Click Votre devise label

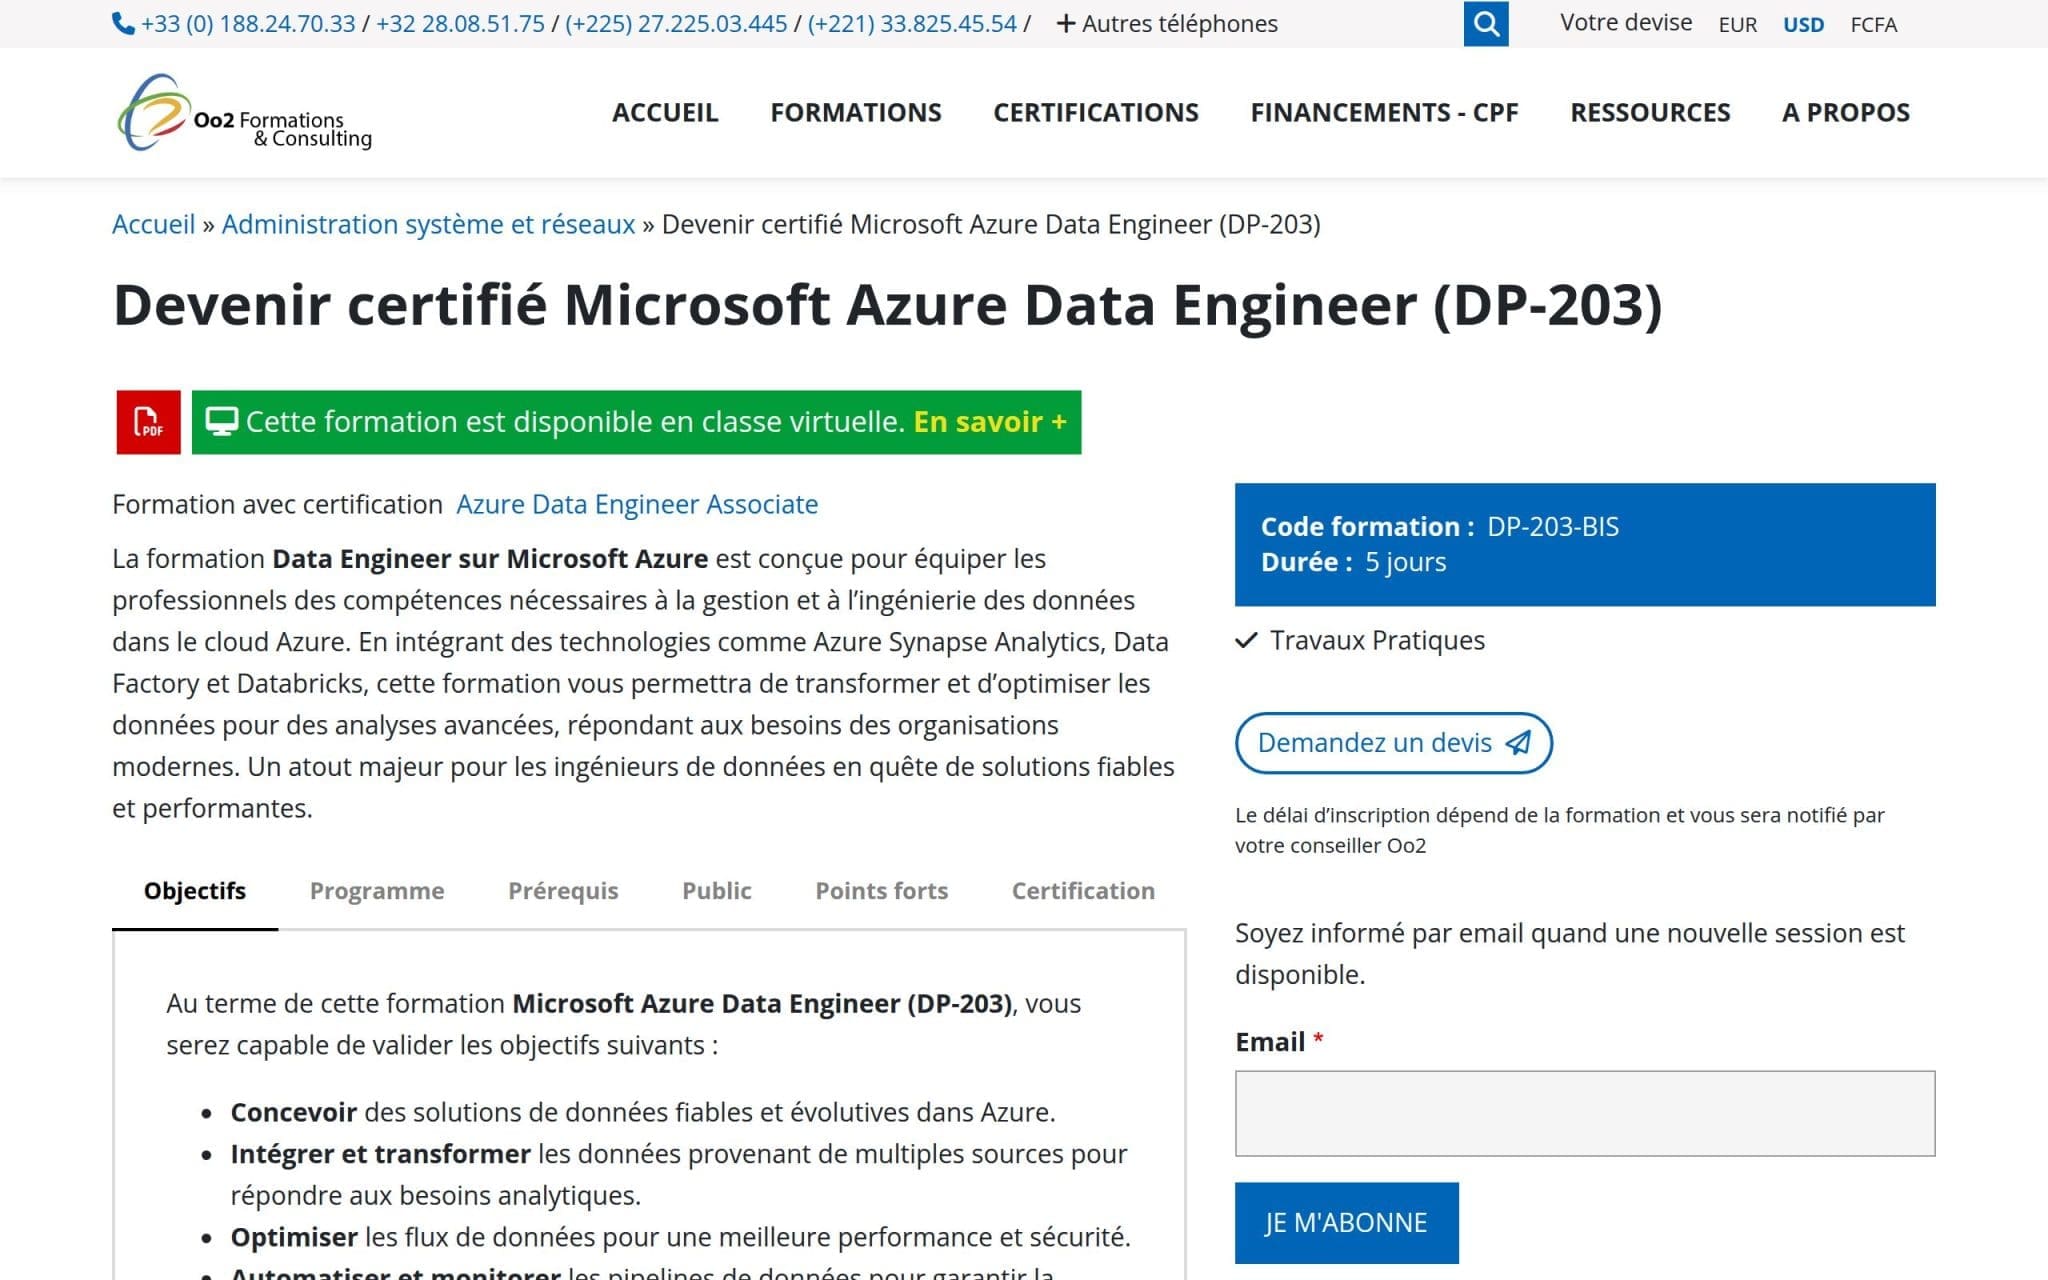(1626, 23)
